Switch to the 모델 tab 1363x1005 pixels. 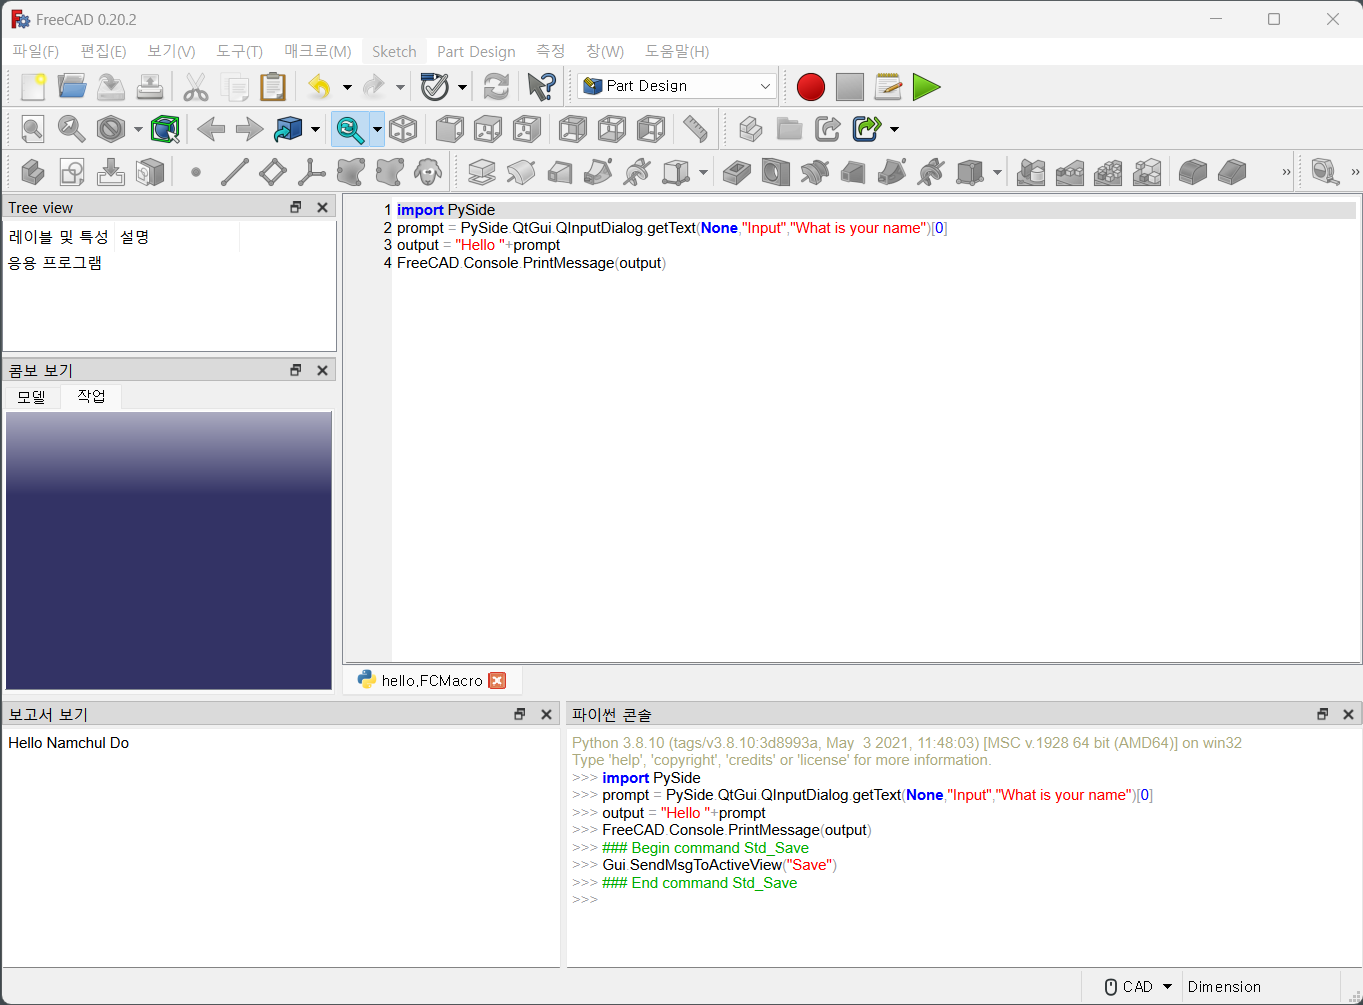32,397
